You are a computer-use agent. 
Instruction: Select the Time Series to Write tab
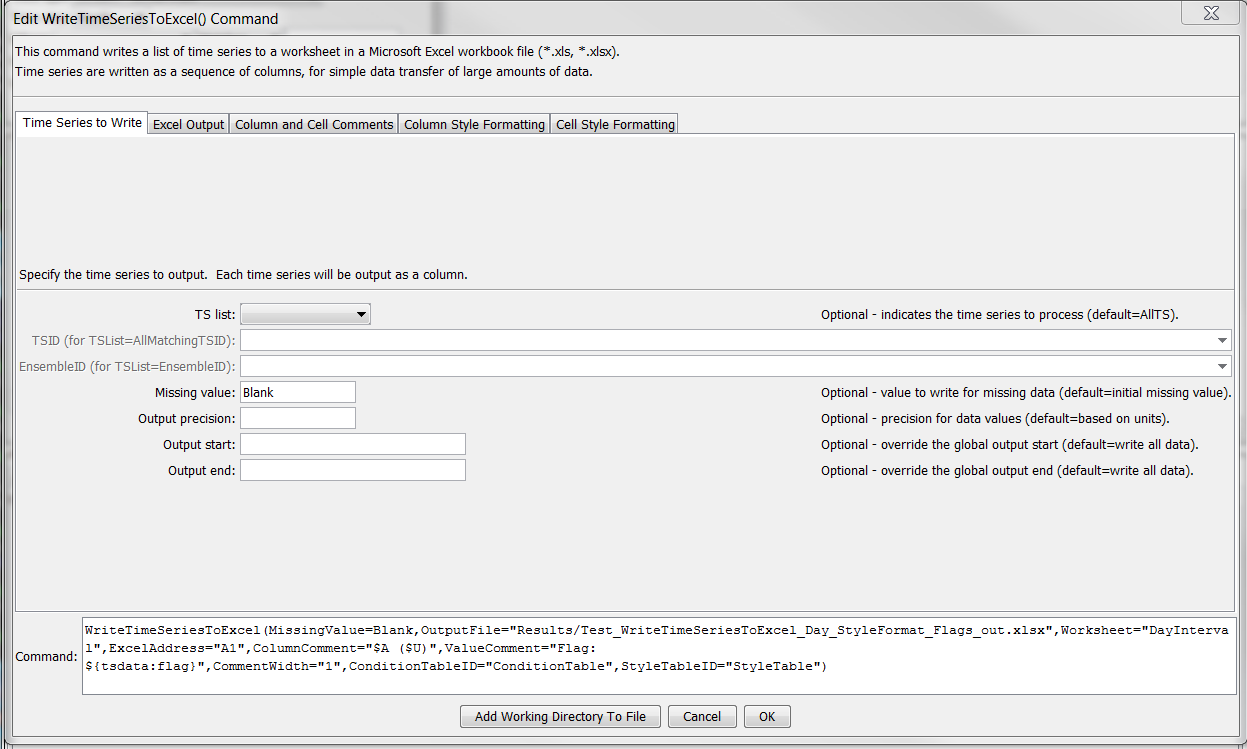coord(81,124)
